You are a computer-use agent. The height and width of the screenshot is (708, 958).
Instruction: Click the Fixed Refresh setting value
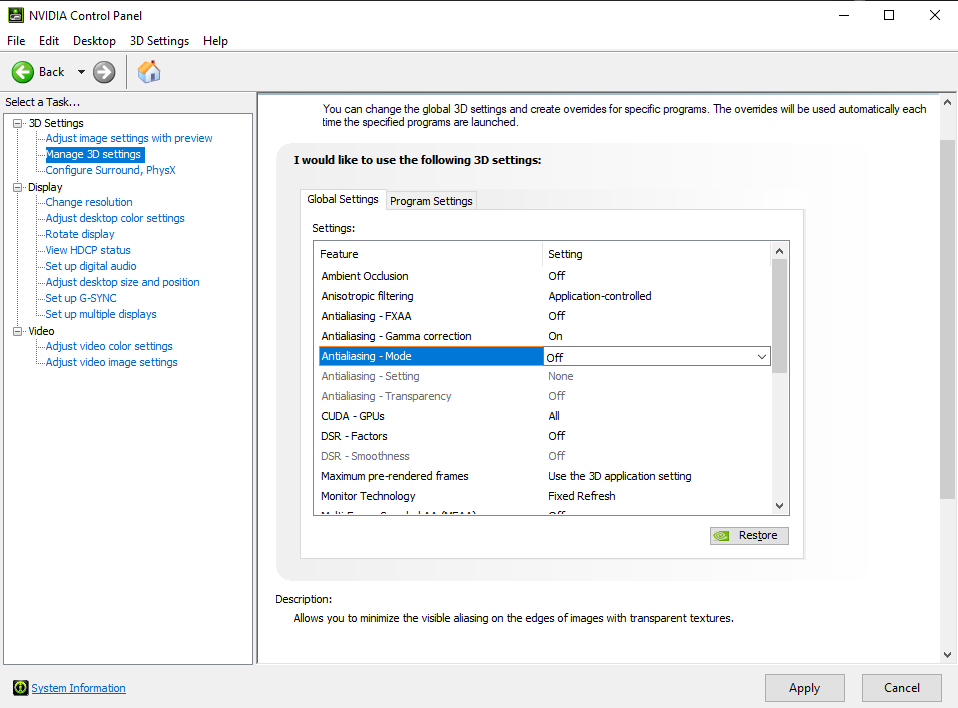click(582, 497)
